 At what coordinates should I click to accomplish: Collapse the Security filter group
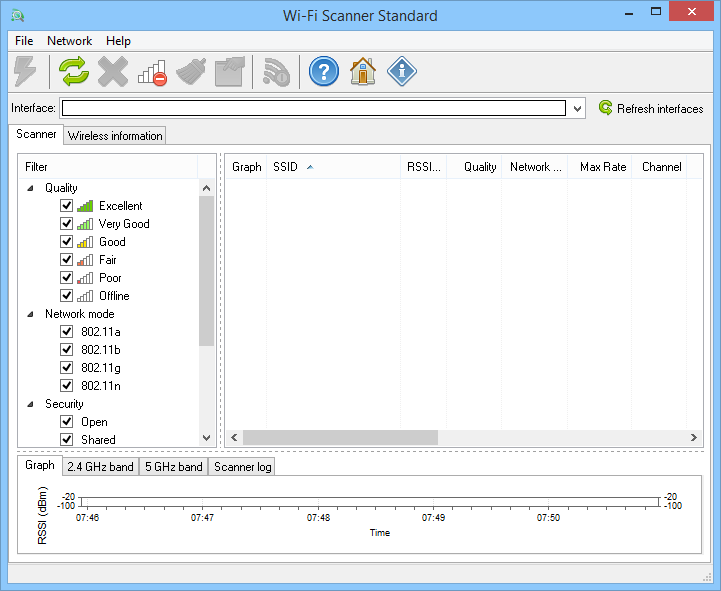pyautogui.click(x=31, y=404)
